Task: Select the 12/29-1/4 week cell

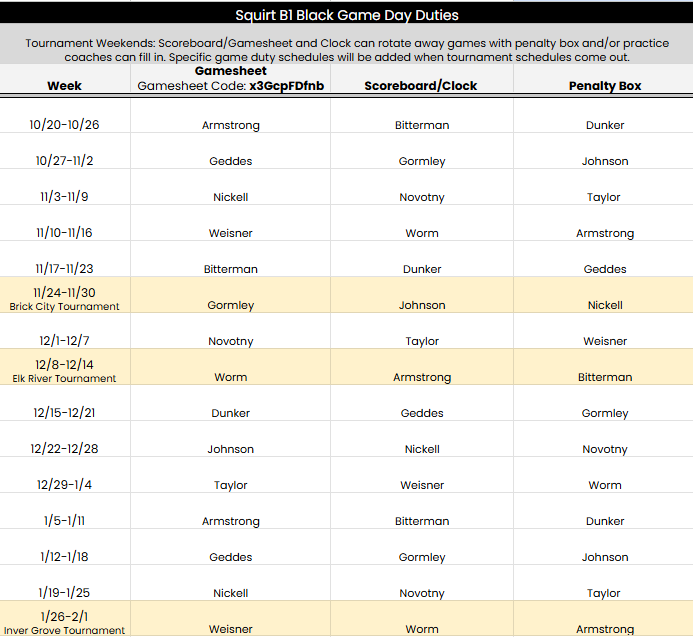Action: pos(65,485)
